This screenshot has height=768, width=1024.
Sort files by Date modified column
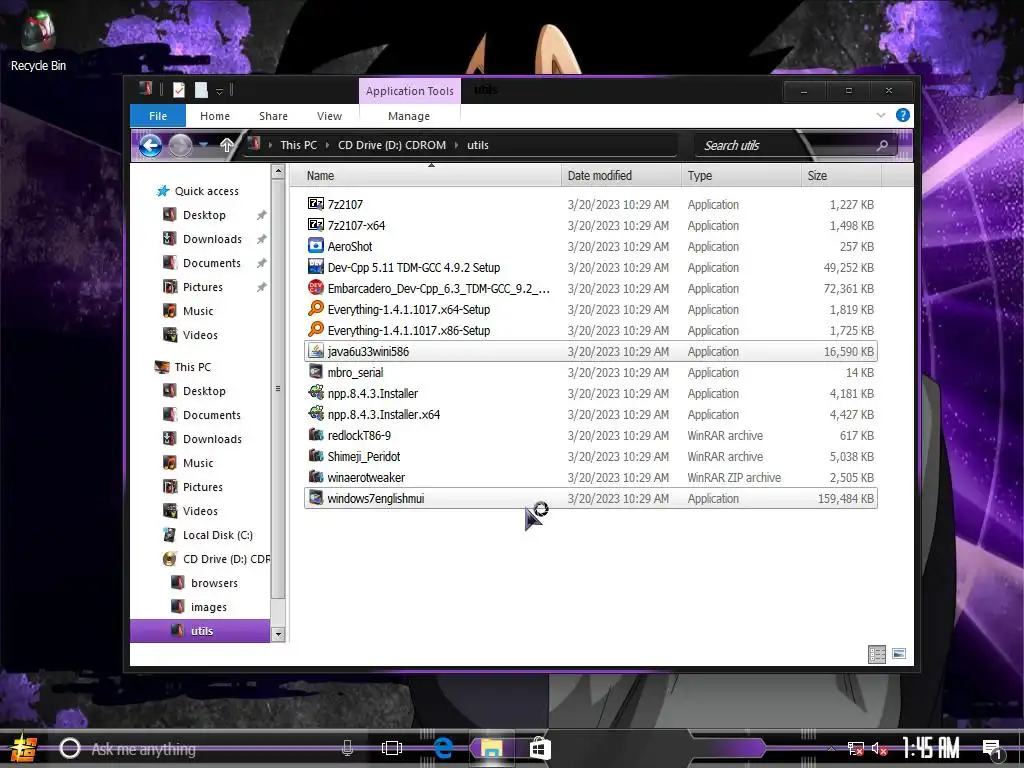620,175
